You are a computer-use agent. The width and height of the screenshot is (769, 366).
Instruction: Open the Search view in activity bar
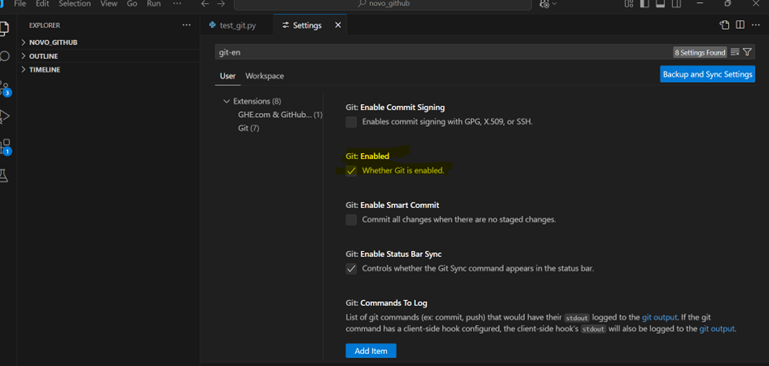point(4,56)
